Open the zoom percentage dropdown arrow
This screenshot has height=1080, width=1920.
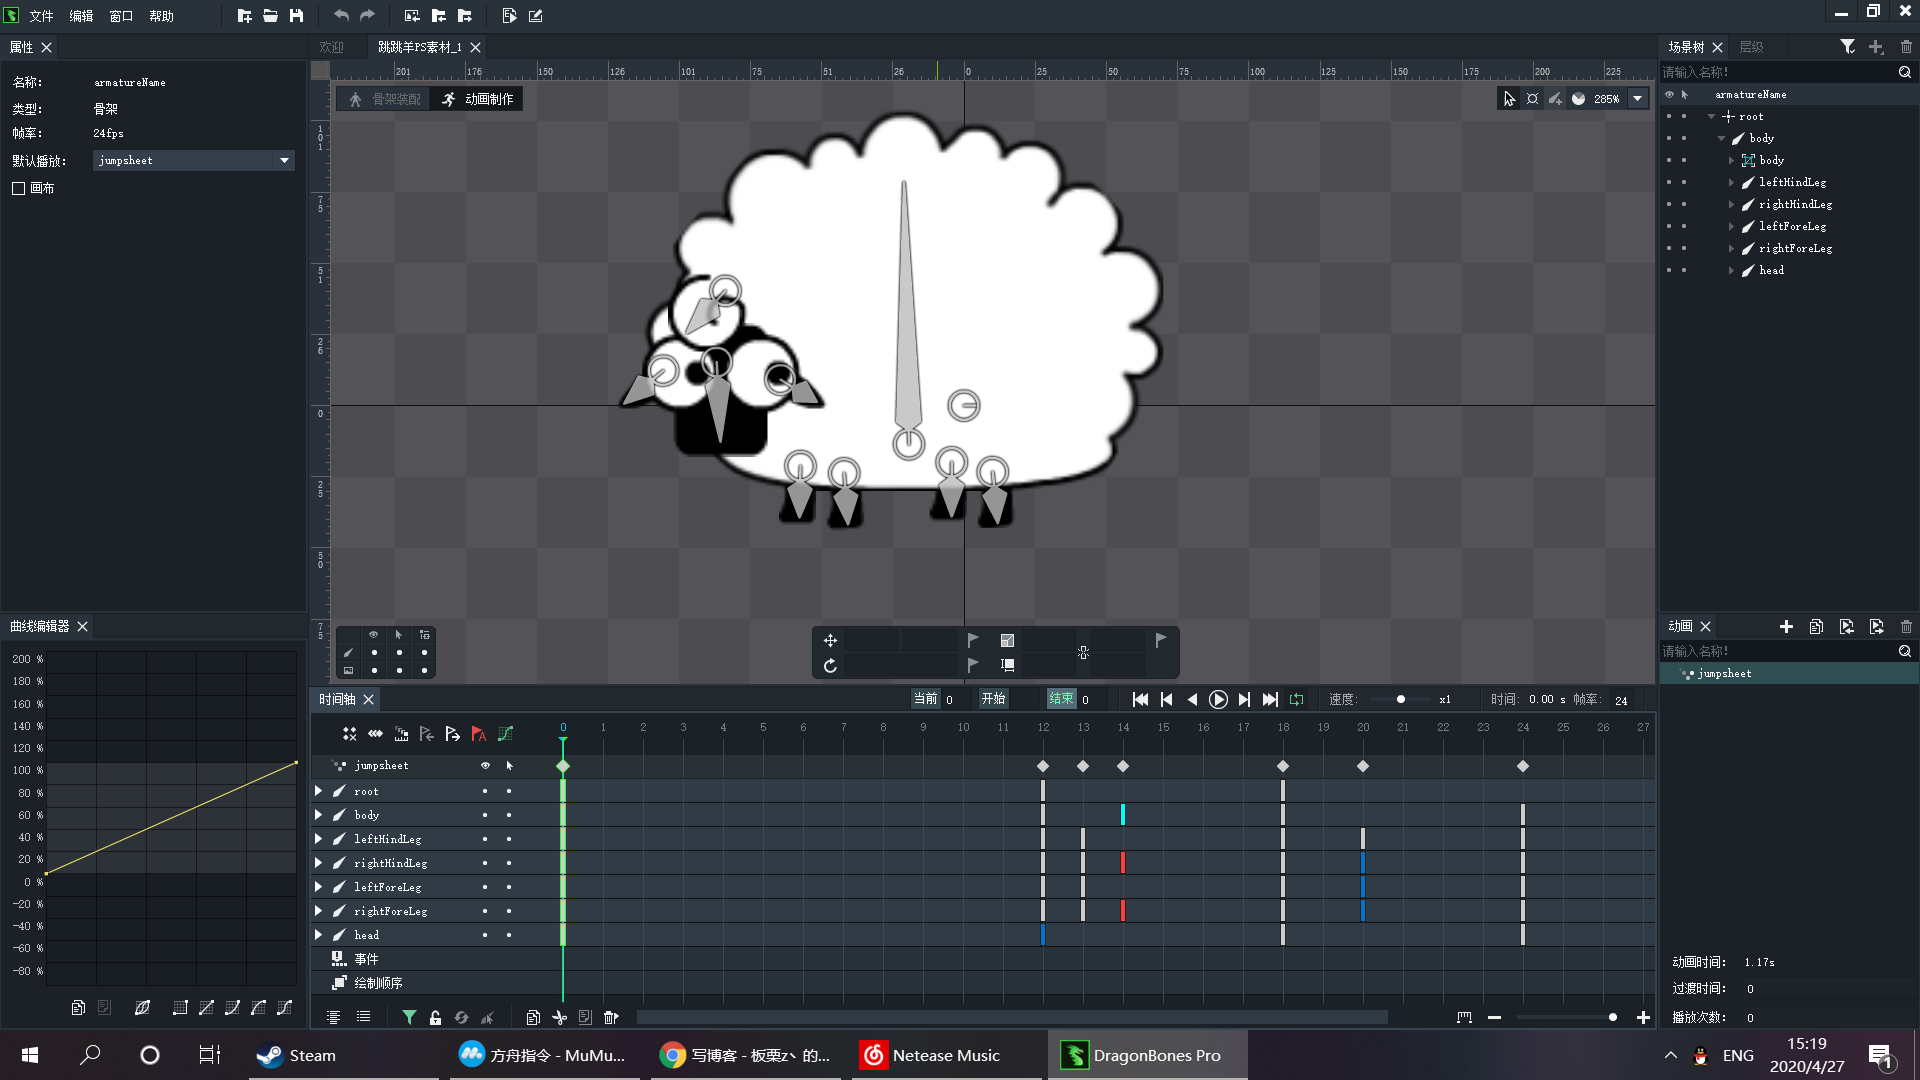(1637, 99)
